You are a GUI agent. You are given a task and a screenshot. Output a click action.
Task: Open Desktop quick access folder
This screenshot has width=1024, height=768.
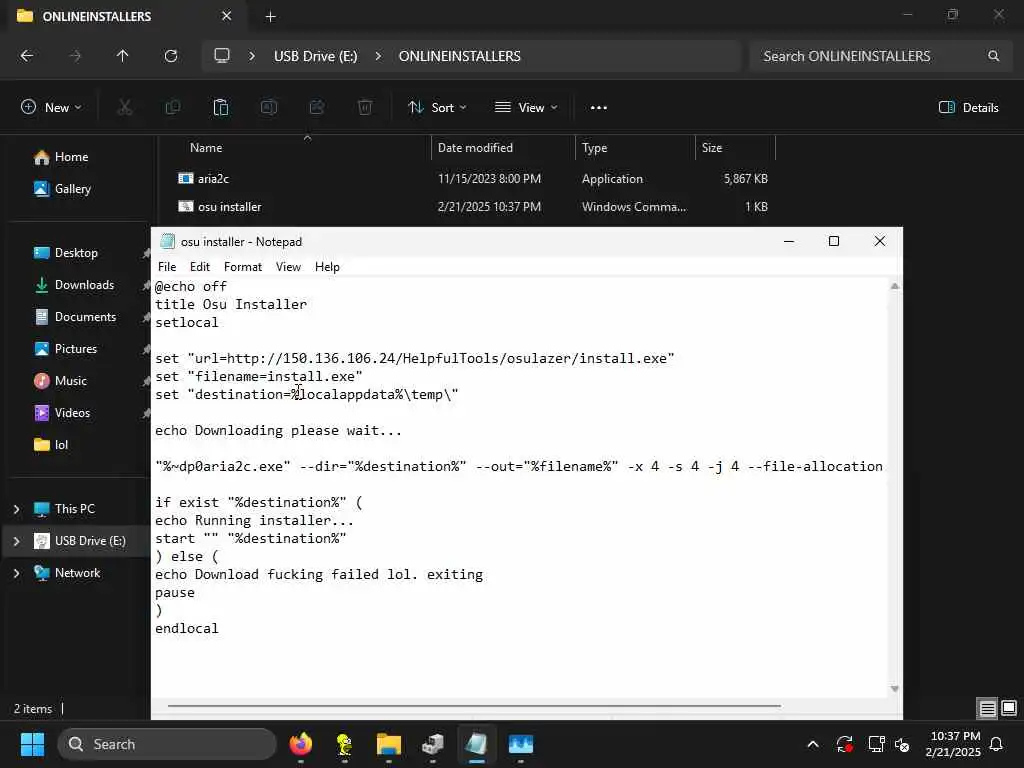click(76, 253)
